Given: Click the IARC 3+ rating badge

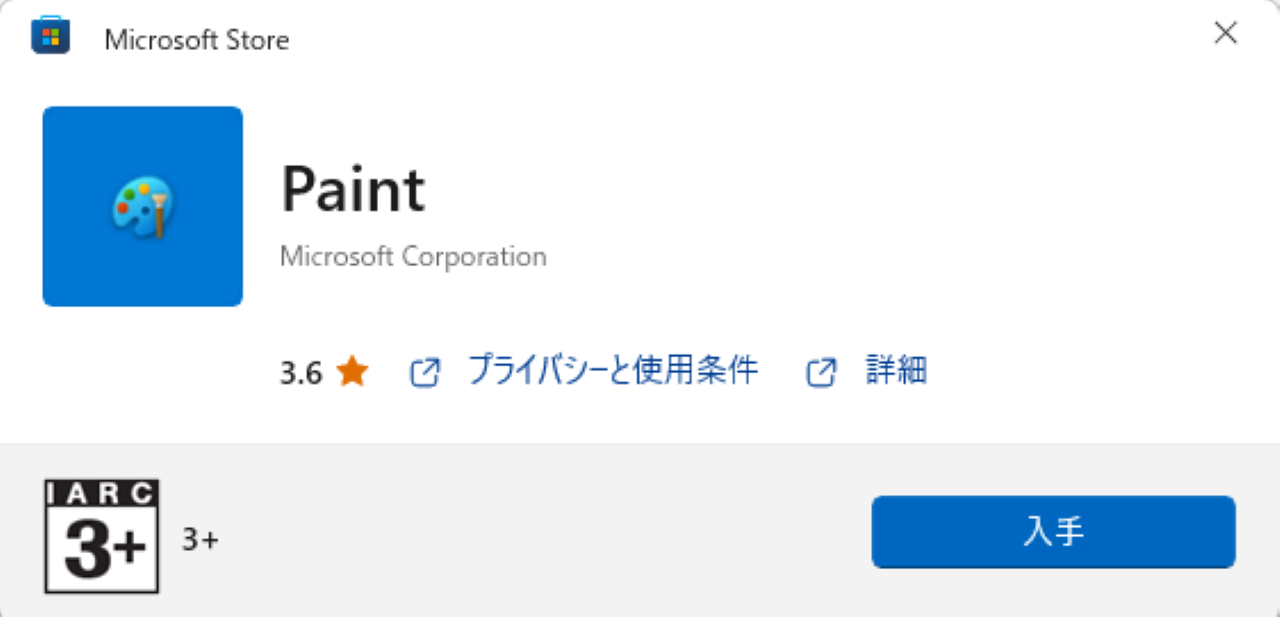Looking at the screenshot, I should 102,536.
